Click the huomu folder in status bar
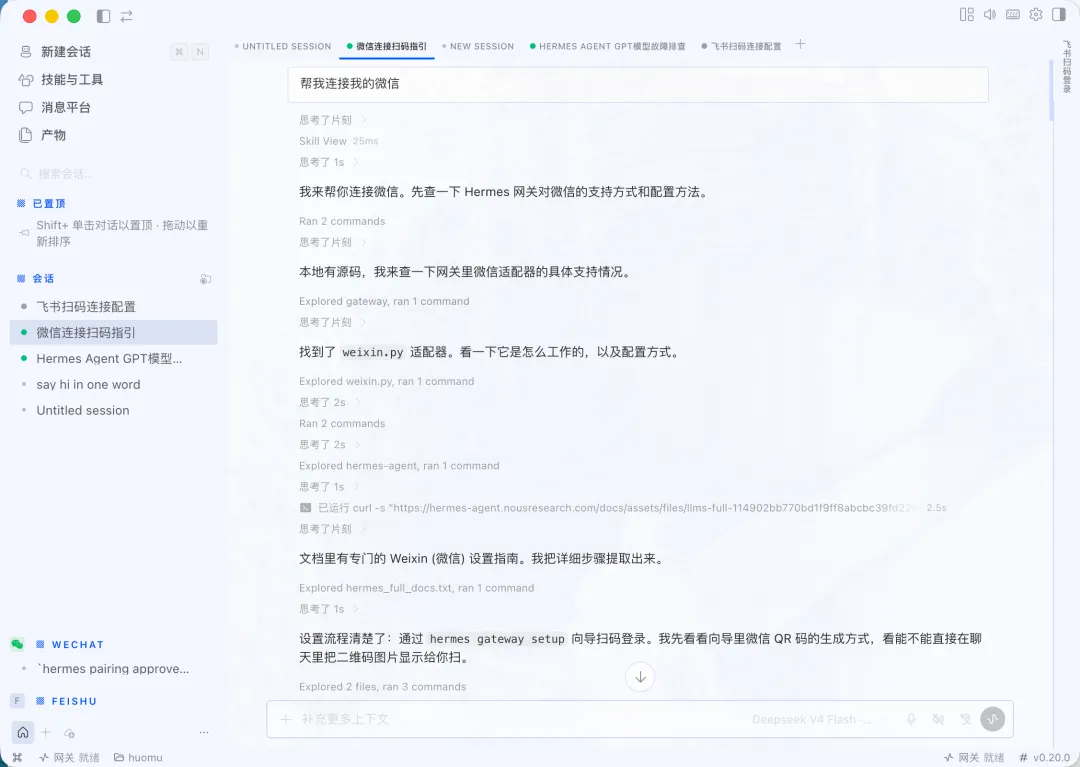Viewport: 1080px width, 767px height. pos(138,757)
